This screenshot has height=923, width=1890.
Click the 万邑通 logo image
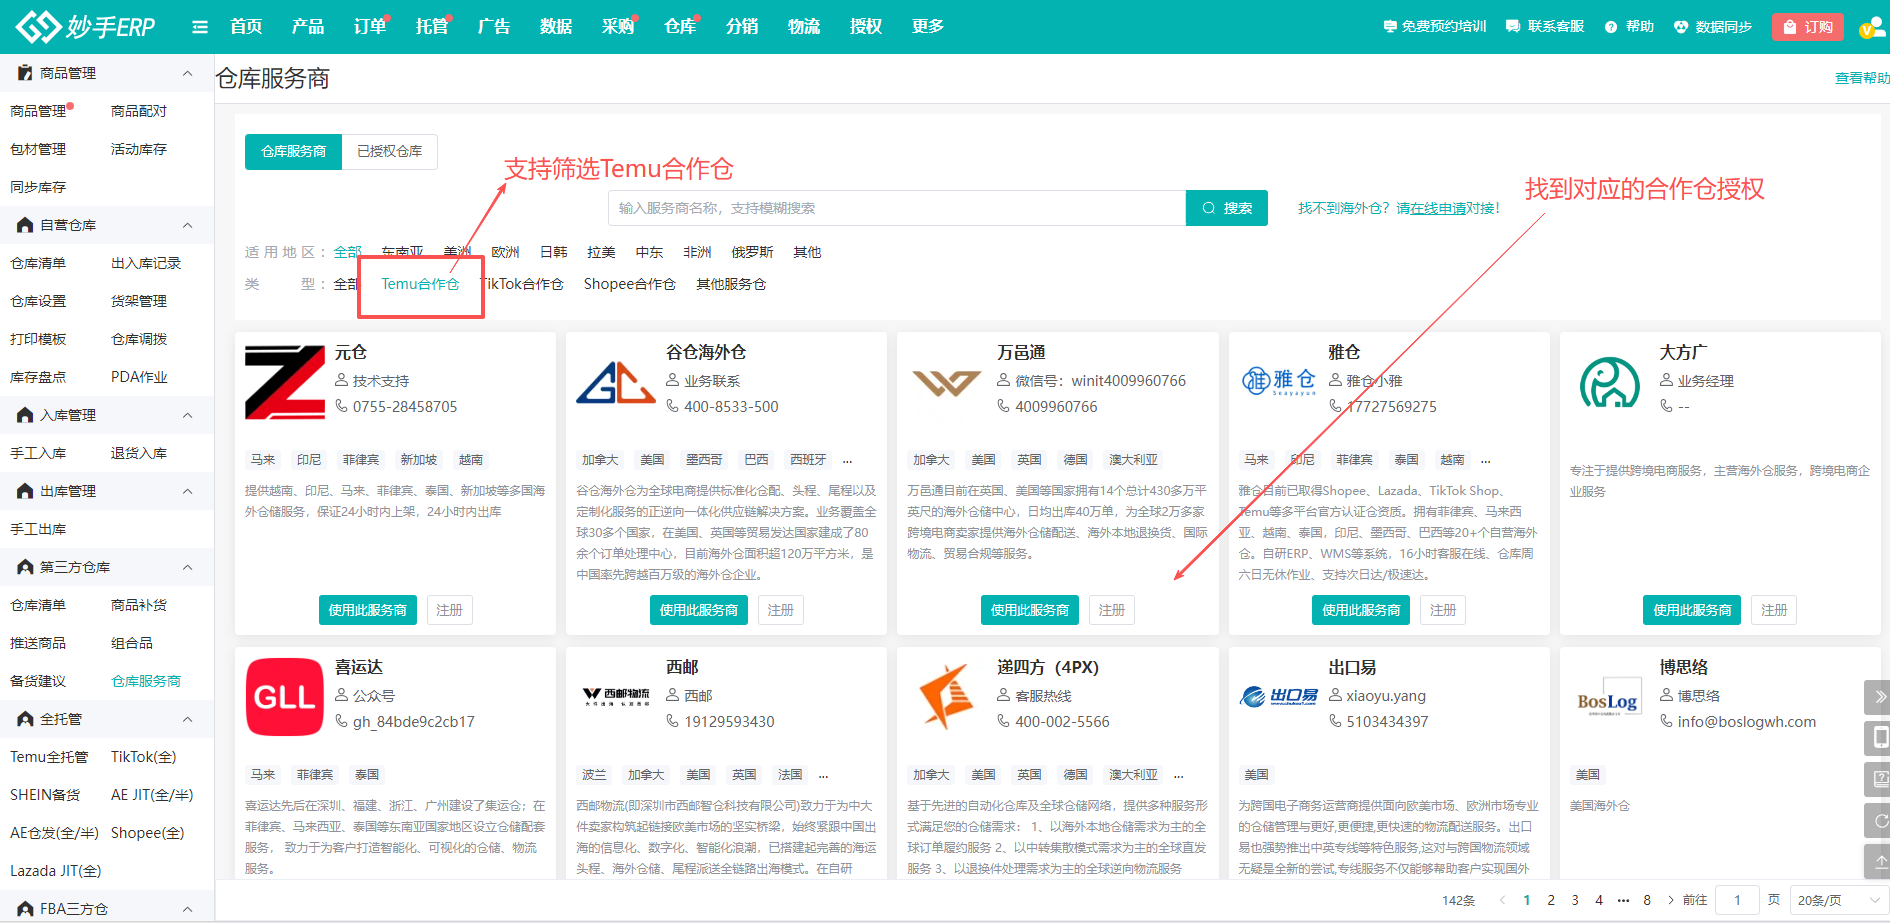[947, 382]
